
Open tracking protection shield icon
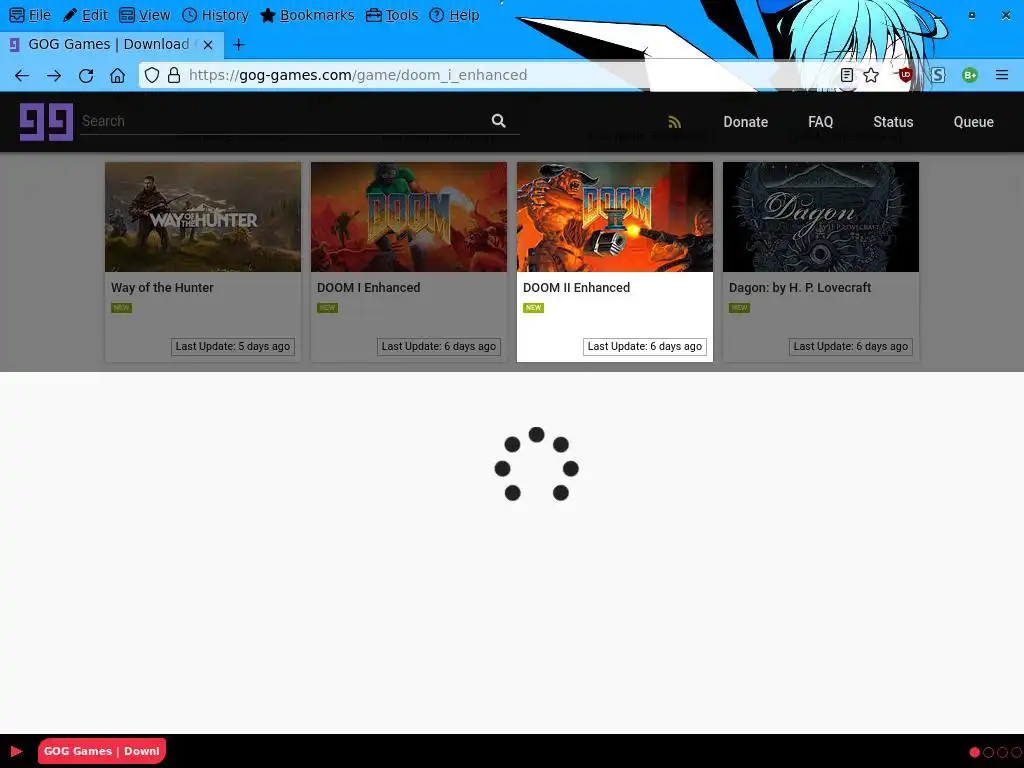click(x=152, y=75)
